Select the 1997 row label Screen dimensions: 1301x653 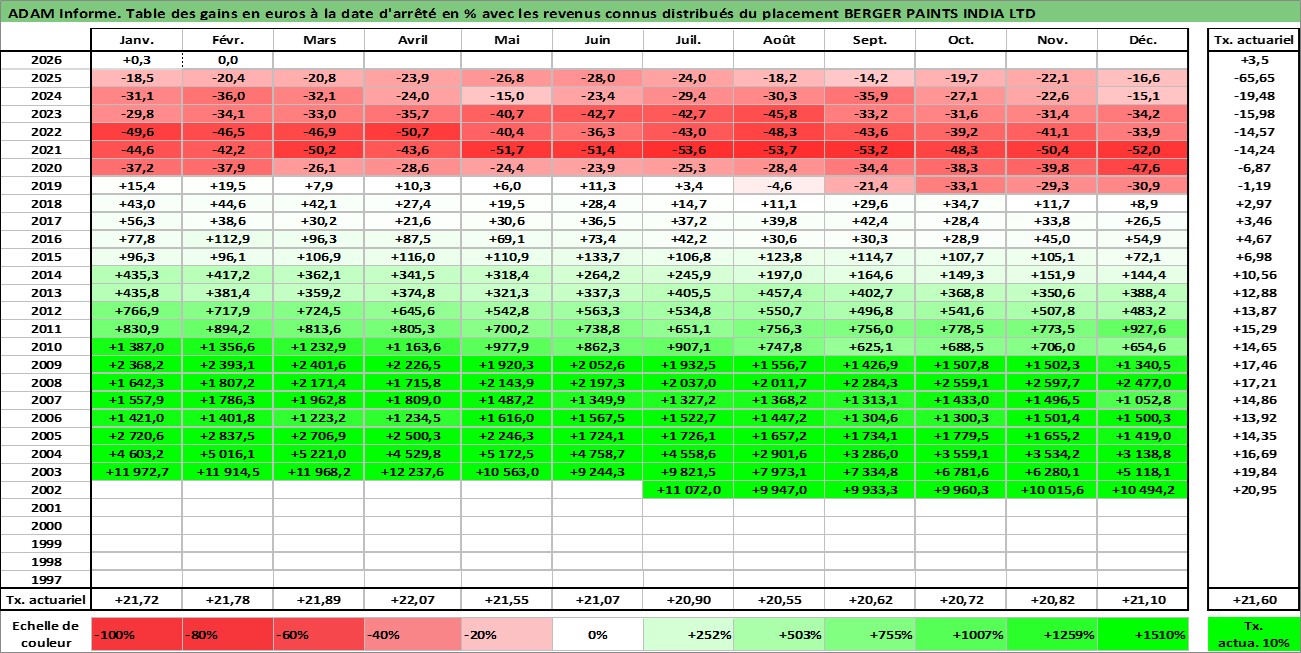(46, 580)
